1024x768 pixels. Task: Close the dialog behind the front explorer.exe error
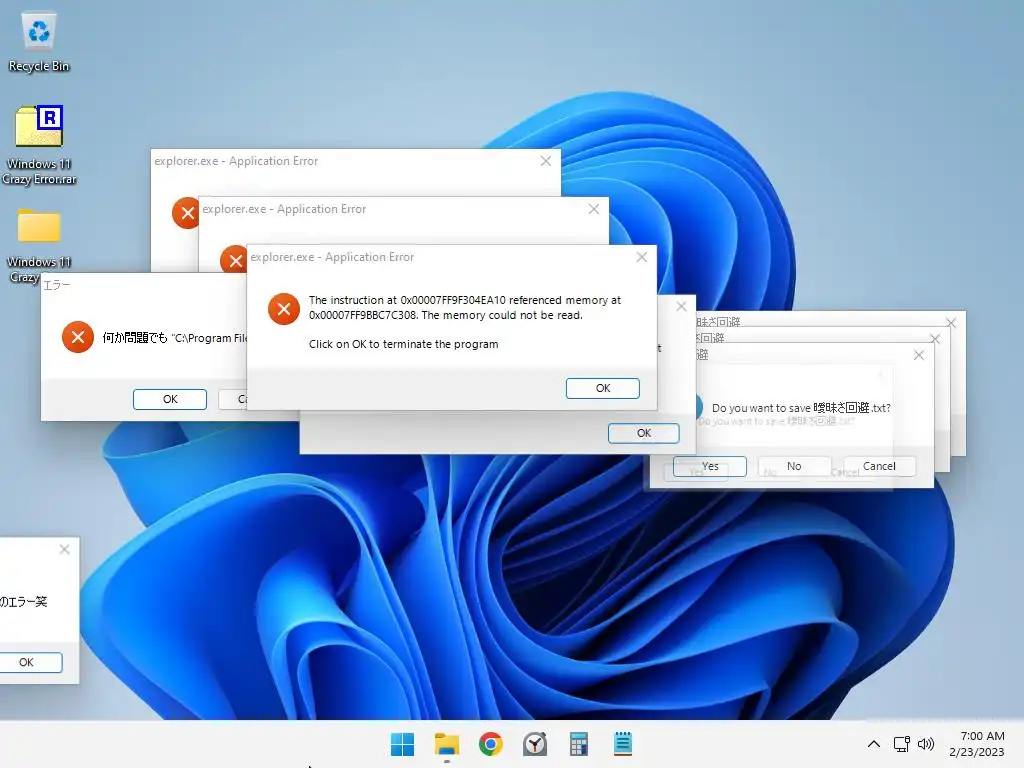681,306
